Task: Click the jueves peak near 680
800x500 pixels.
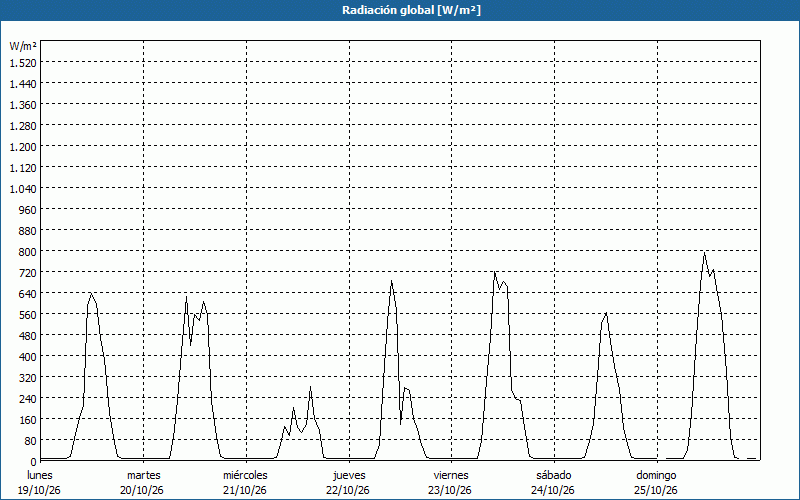Action: (x=391, y=282)
